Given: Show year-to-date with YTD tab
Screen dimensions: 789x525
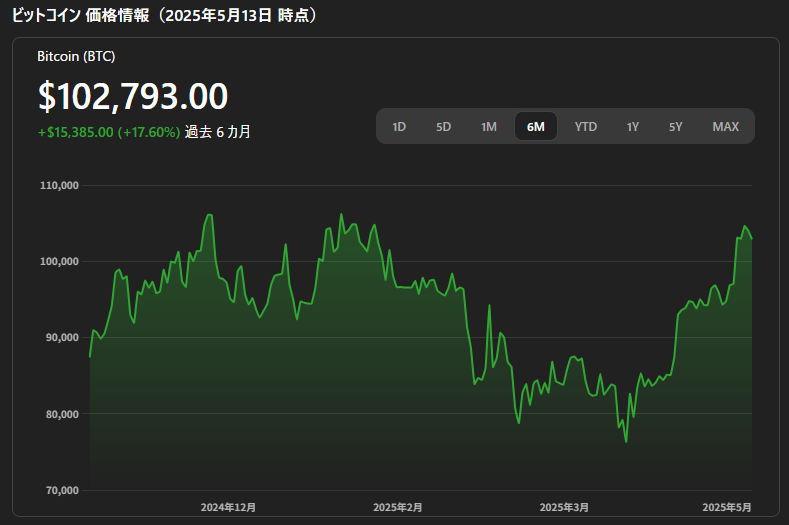Looking at the screenshot, I should 586,126.
